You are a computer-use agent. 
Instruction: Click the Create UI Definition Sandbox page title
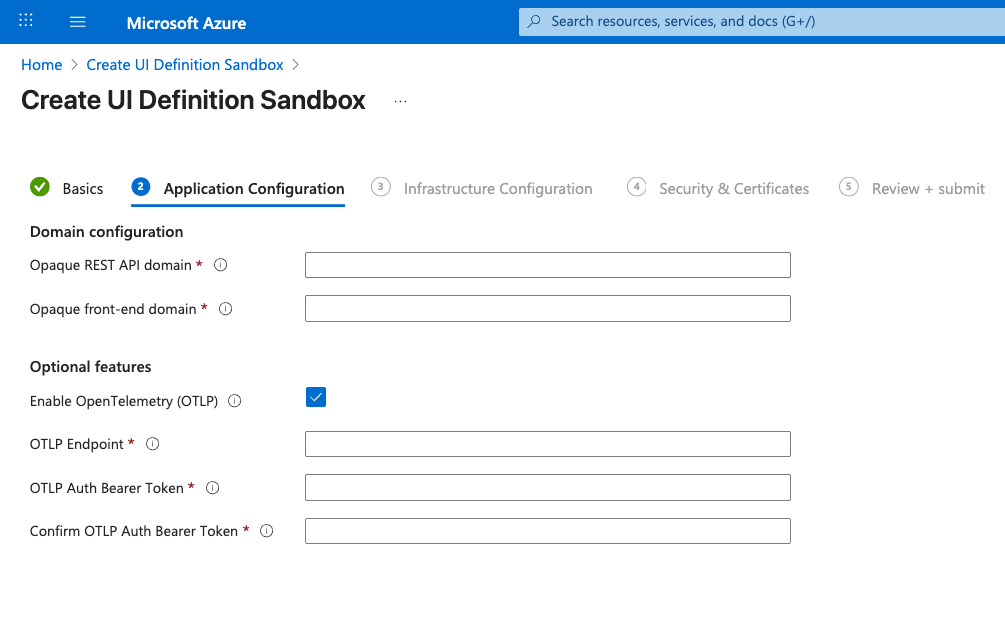click(x=193, y=100)
